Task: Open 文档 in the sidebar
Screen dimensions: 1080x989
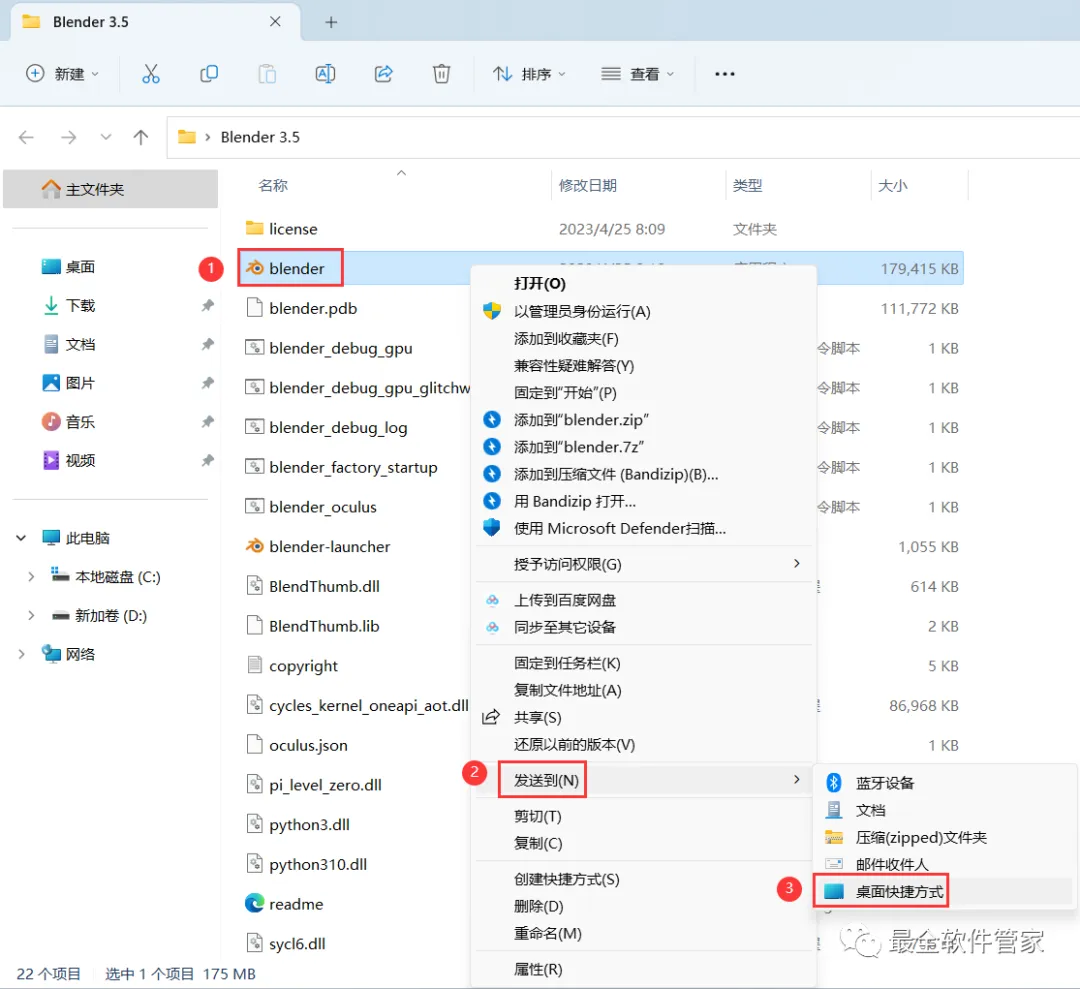Action: pos(68,344)
